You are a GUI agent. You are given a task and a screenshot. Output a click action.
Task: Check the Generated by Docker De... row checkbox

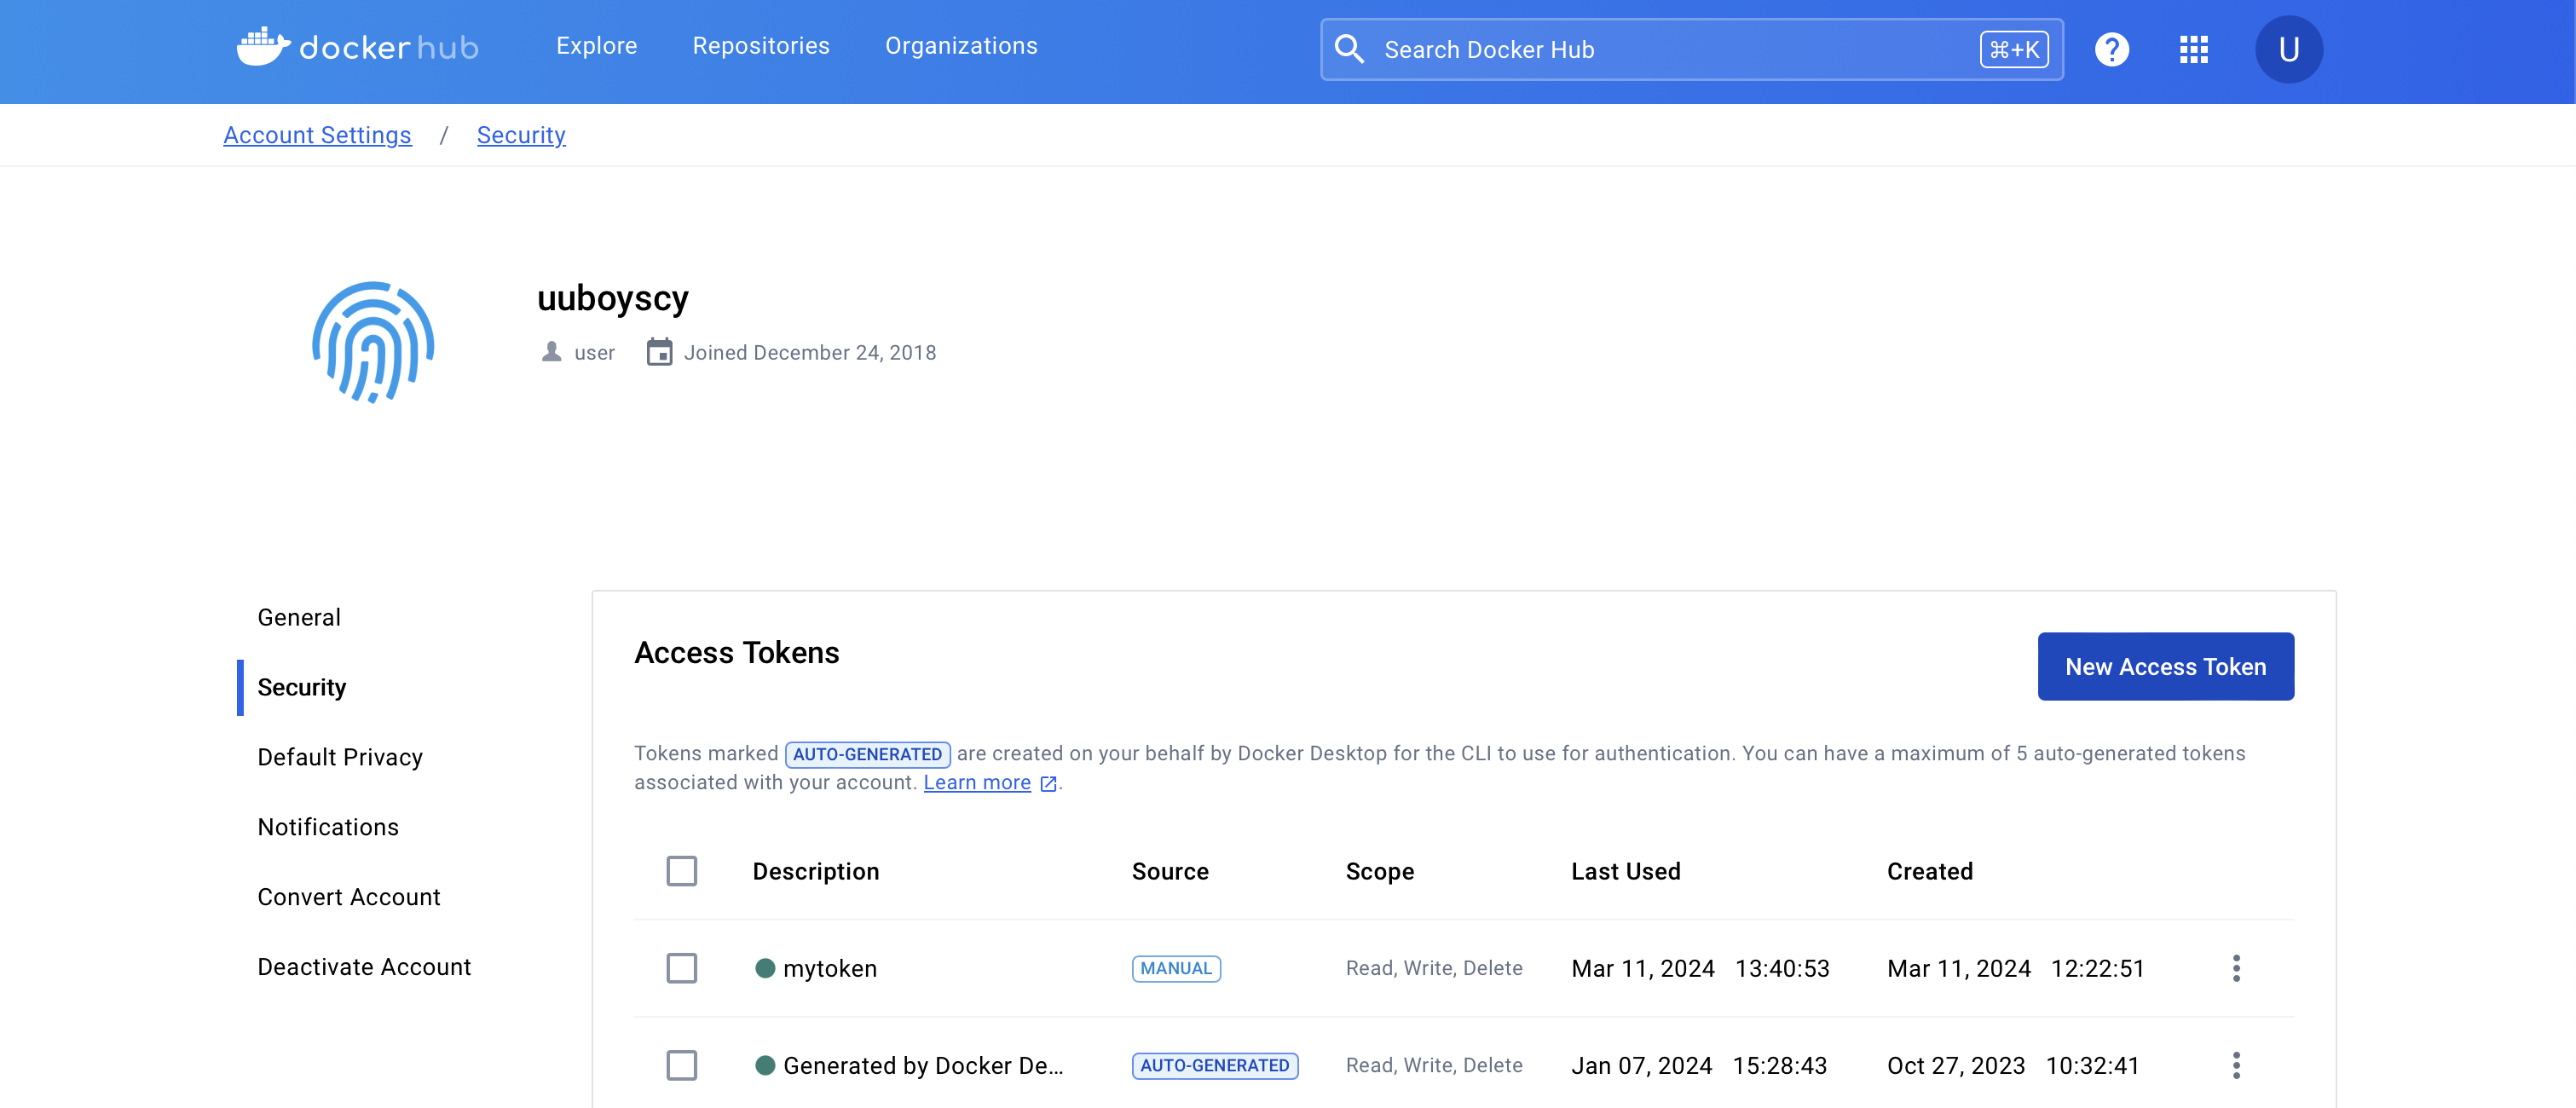pyautogui.click(x=681, y=1065)
